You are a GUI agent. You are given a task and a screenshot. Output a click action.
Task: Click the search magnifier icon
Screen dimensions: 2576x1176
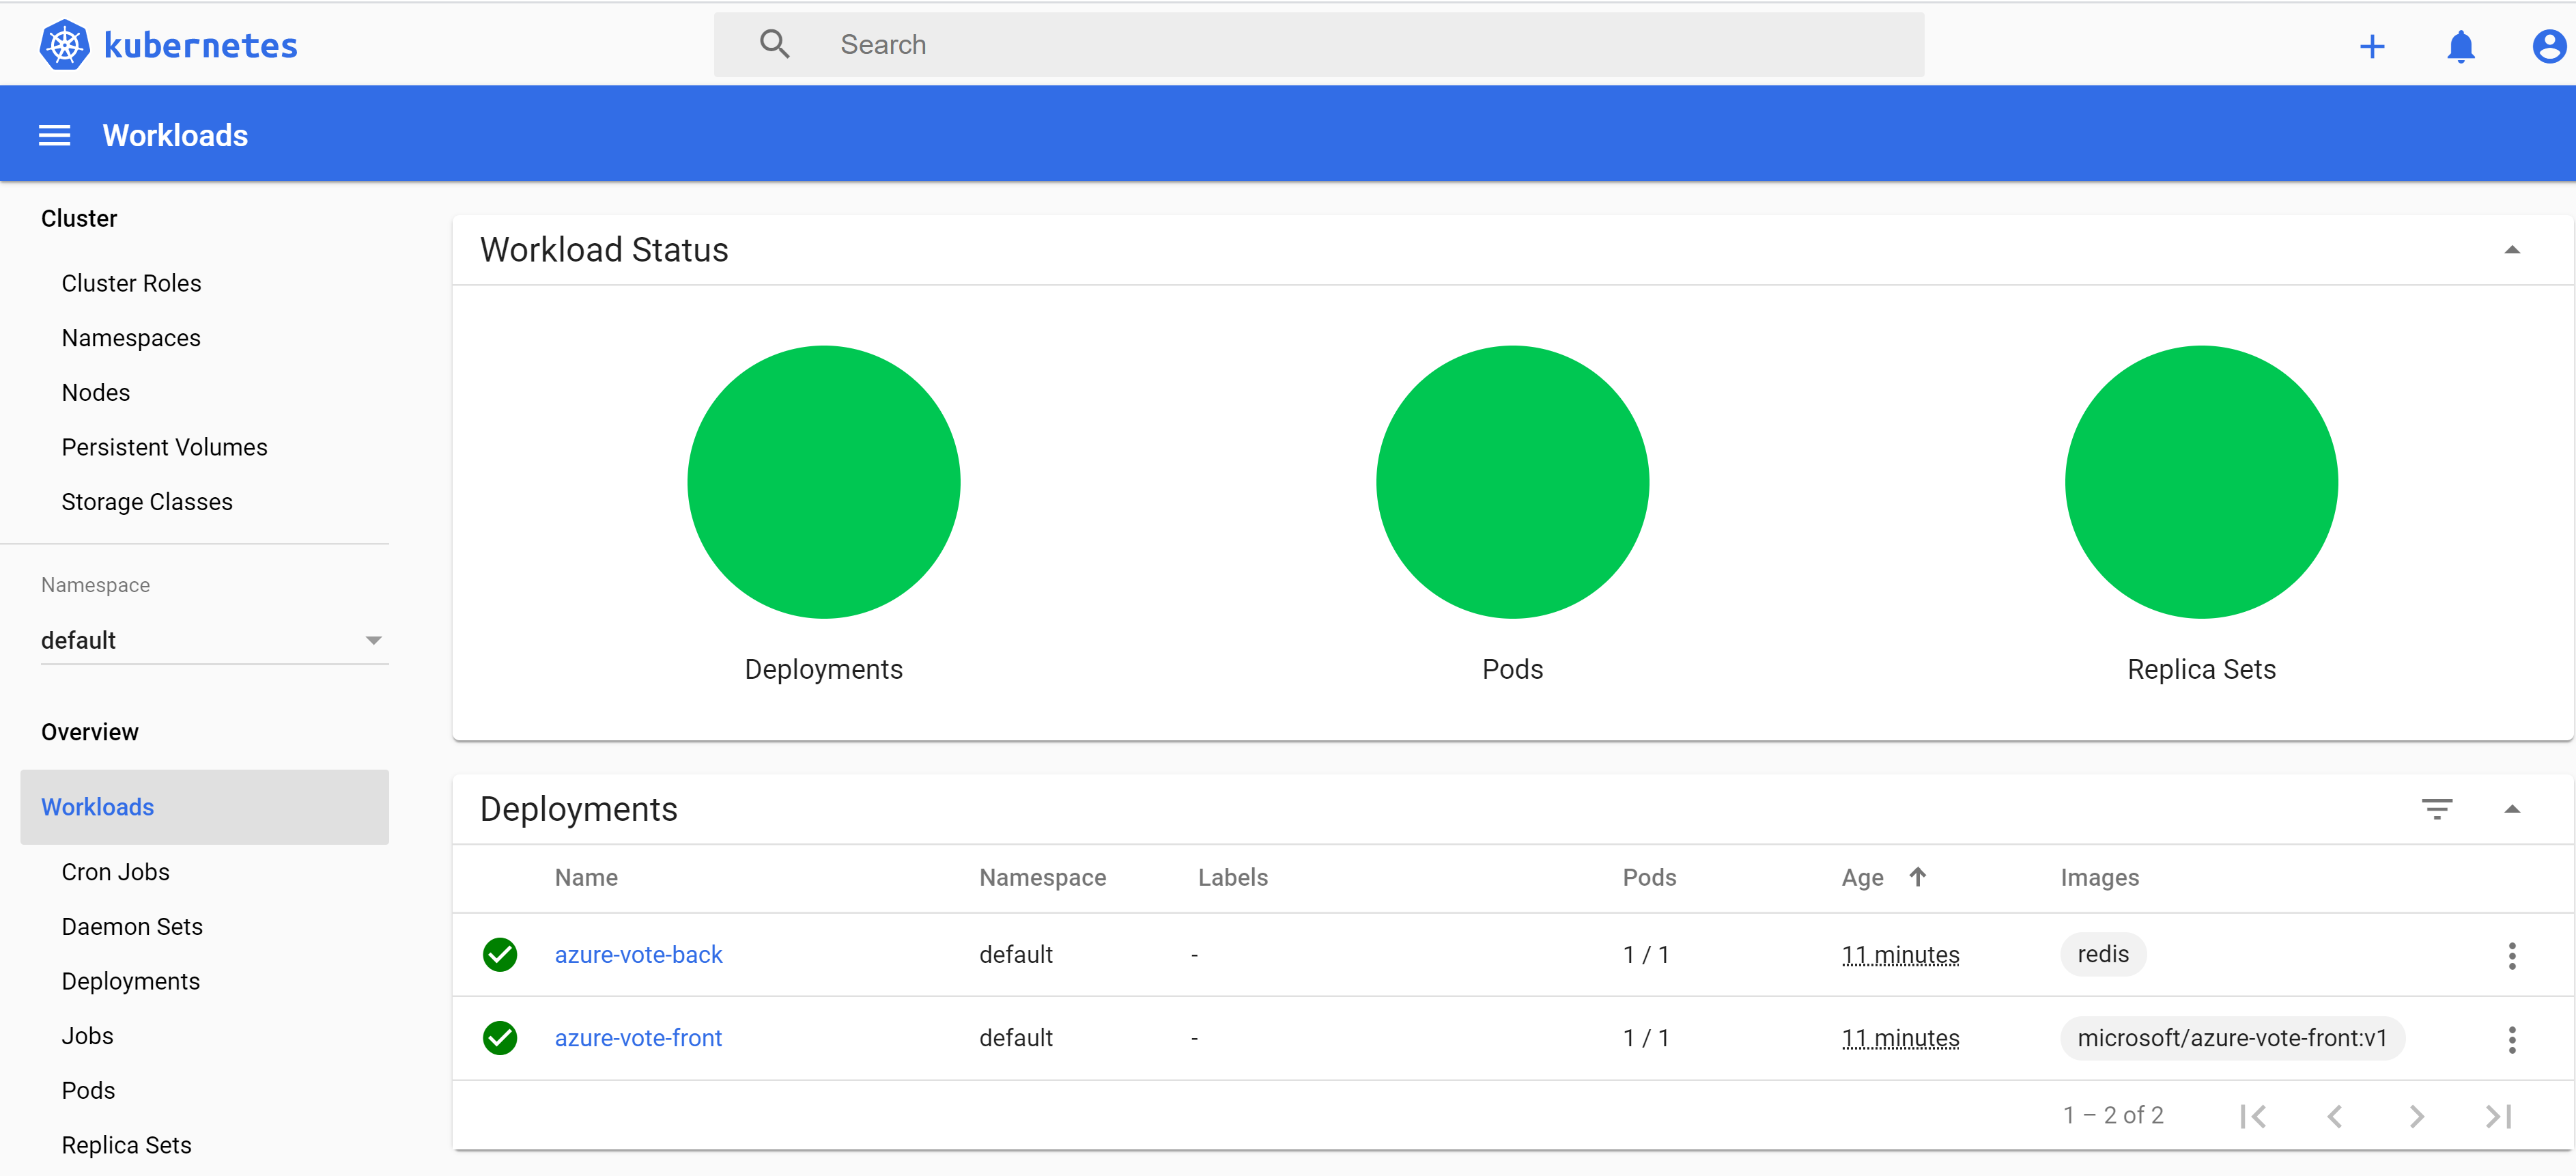click(x=774, y=44)
